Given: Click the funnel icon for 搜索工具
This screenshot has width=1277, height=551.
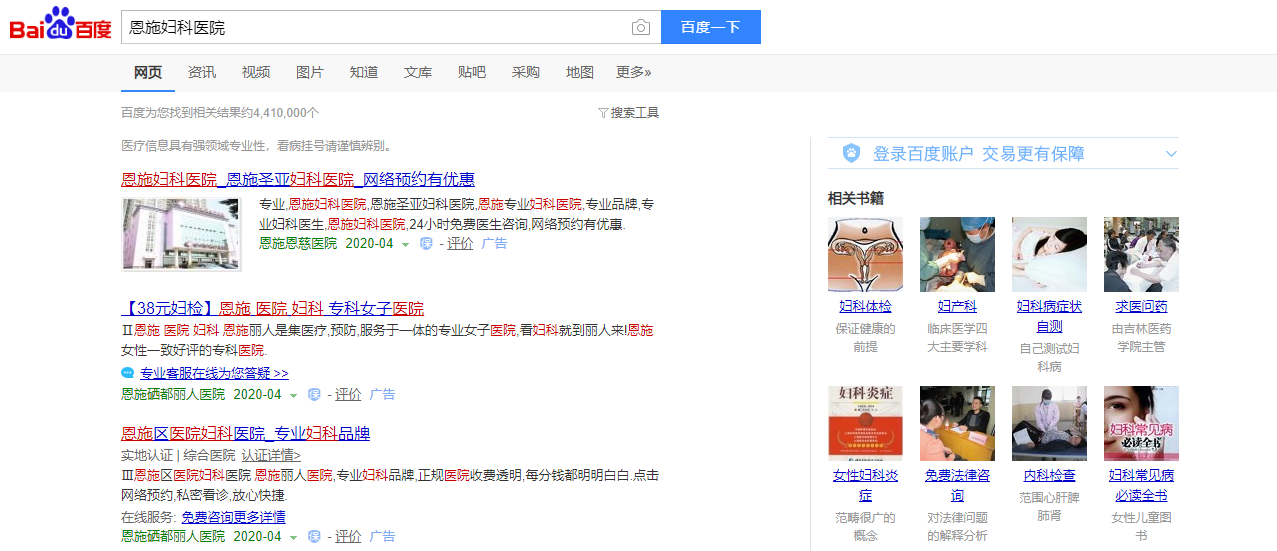Looking at the screenshot, I should tap(603, 113).
